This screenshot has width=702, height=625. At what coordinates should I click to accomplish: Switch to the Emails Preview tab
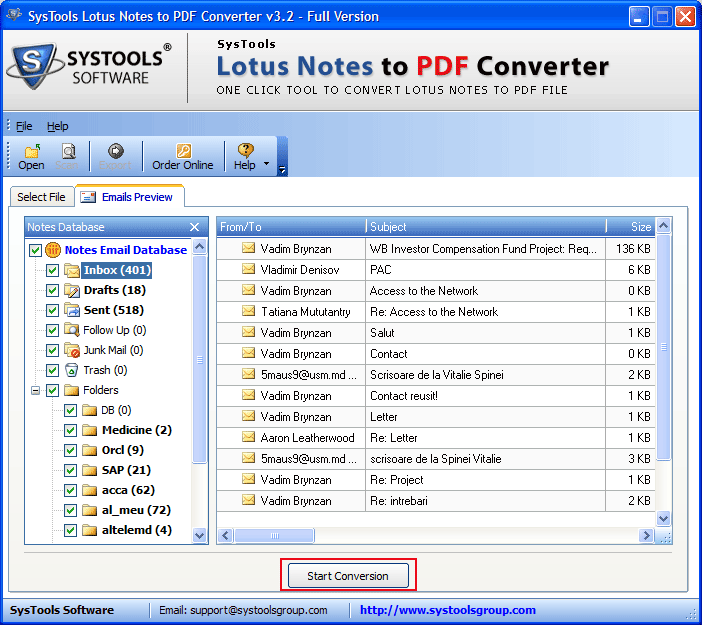point(130,197)
